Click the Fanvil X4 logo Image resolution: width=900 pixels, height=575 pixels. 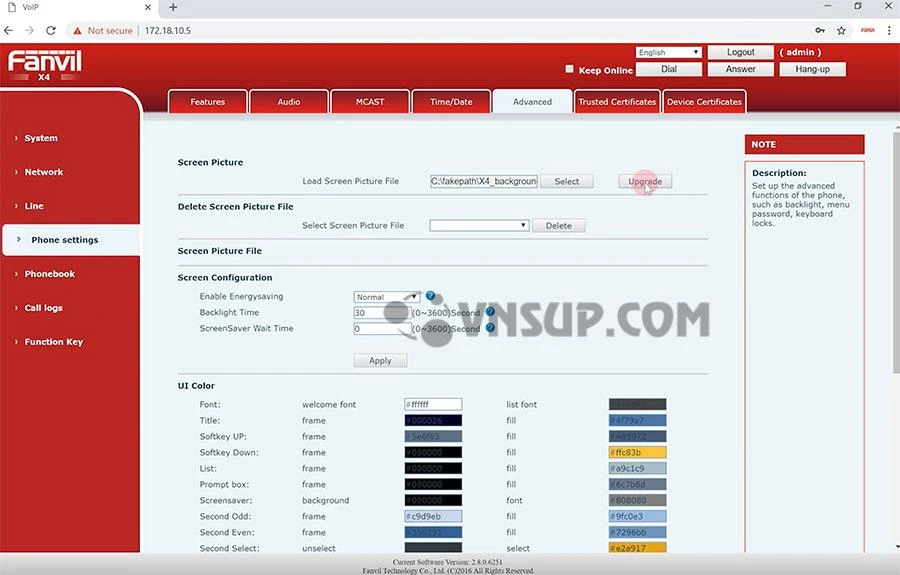tap(45, 65)
